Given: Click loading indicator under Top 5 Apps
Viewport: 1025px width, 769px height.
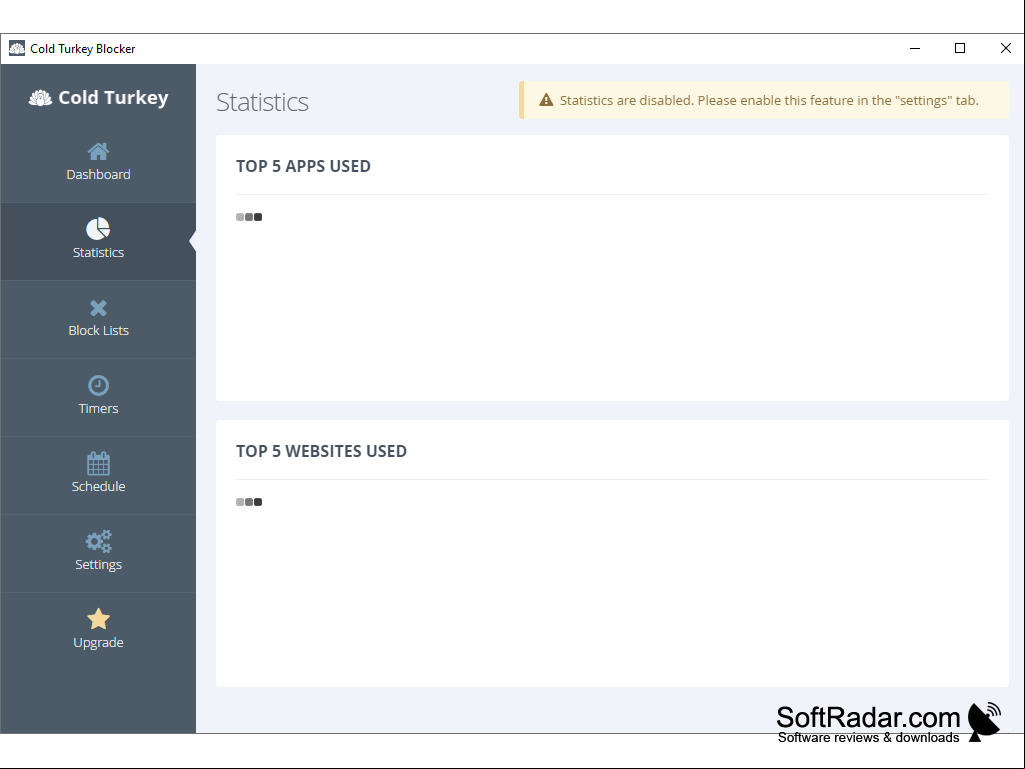Looking at the screenshot, I should coord(249,217).
